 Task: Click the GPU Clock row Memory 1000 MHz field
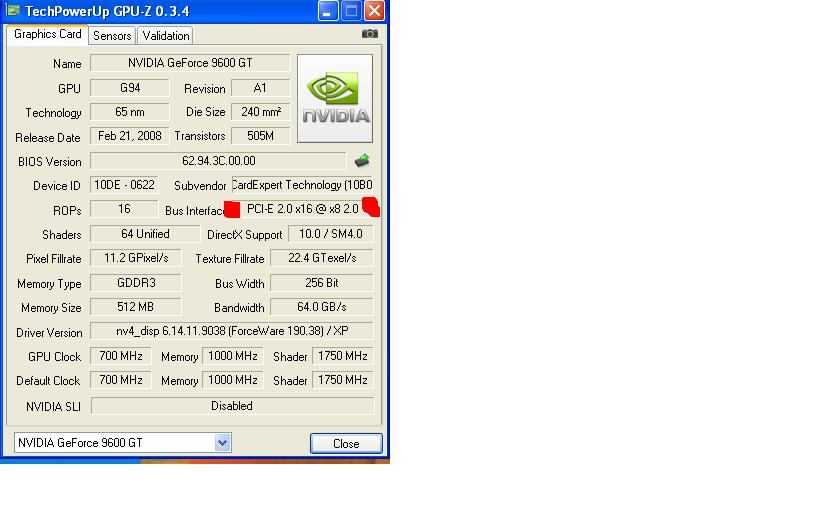click(232, 356)
